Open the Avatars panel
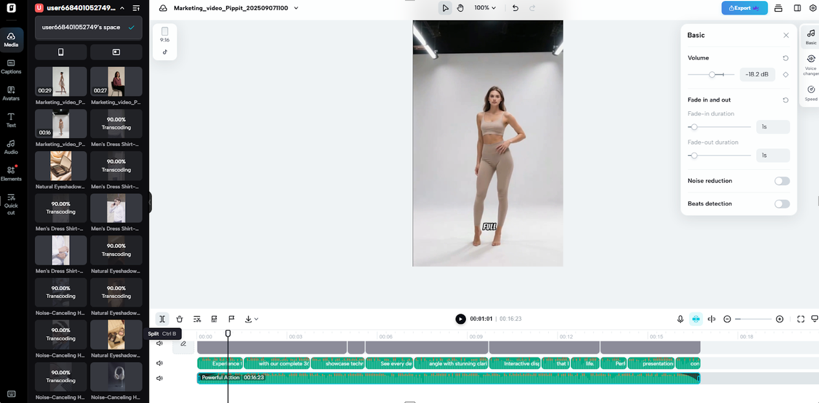 (x=11, y=93)
